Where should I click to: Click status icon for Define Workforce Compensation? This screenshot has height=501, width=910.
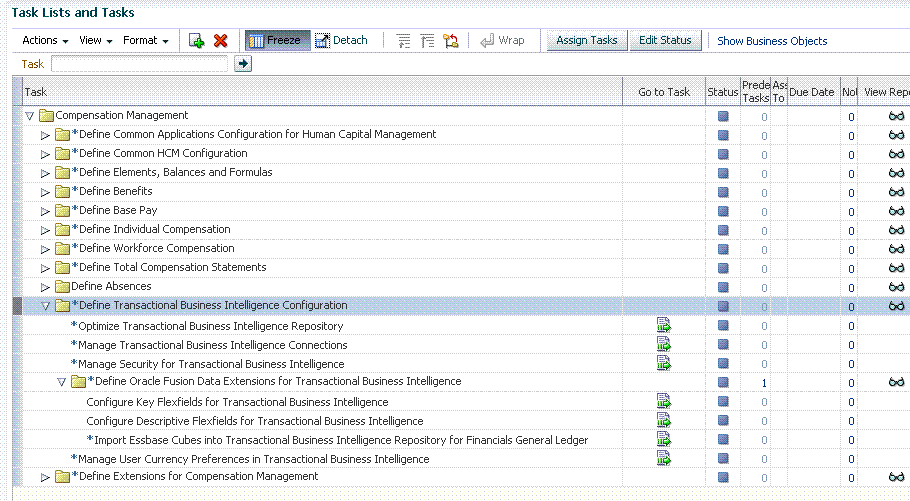[723, 249]
